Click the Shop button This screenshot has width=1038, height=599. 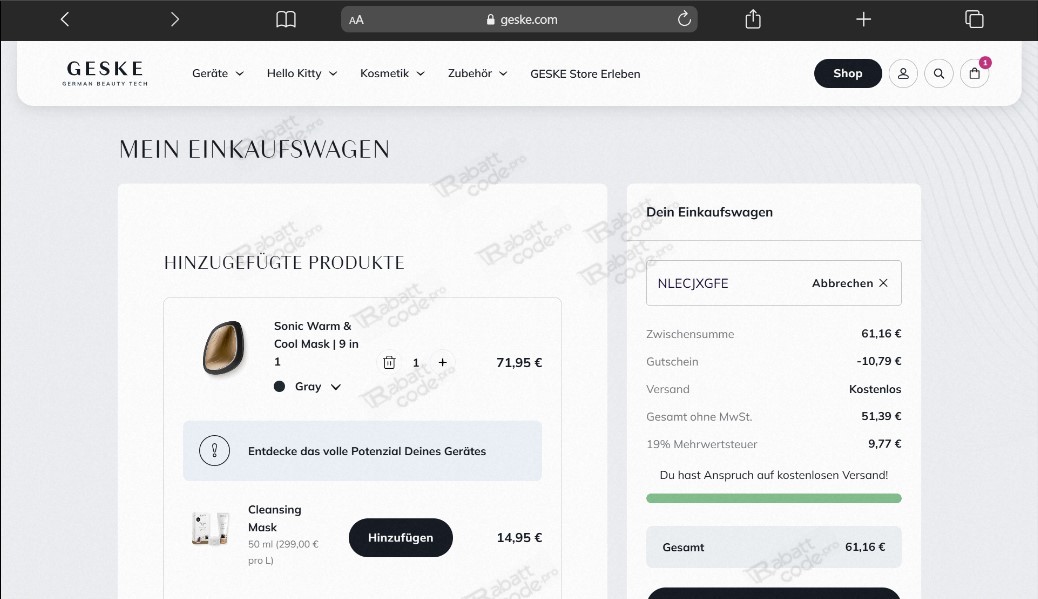coord(847,73)
